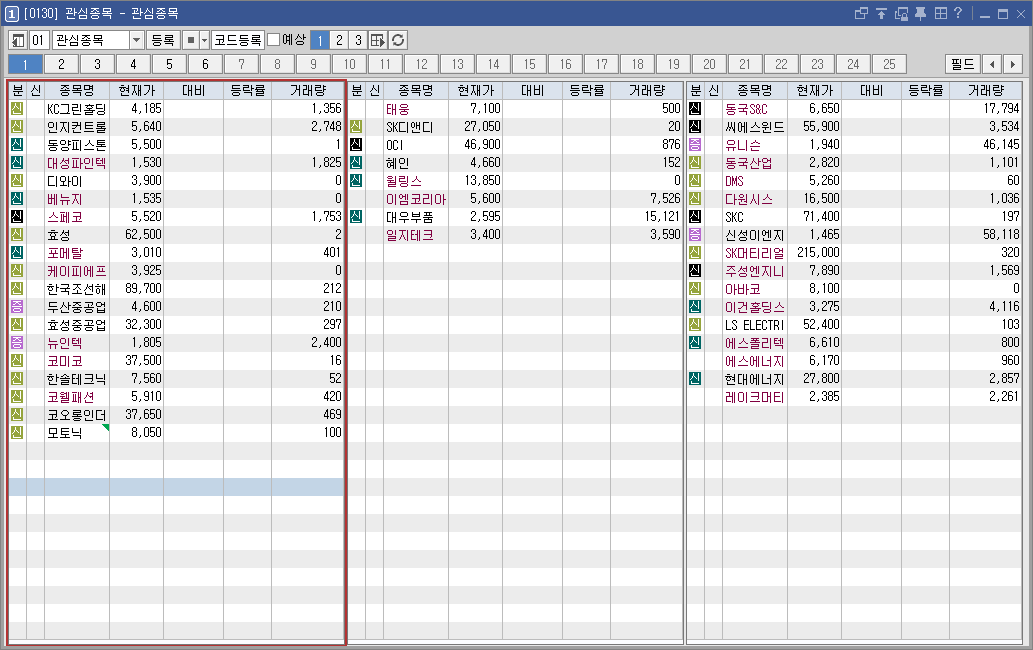The width and height of the screenshot is (1033, 650).
Task: Click the teal icon beside 현대에너지
Action: pyautogui.click(x=695, y=379)
